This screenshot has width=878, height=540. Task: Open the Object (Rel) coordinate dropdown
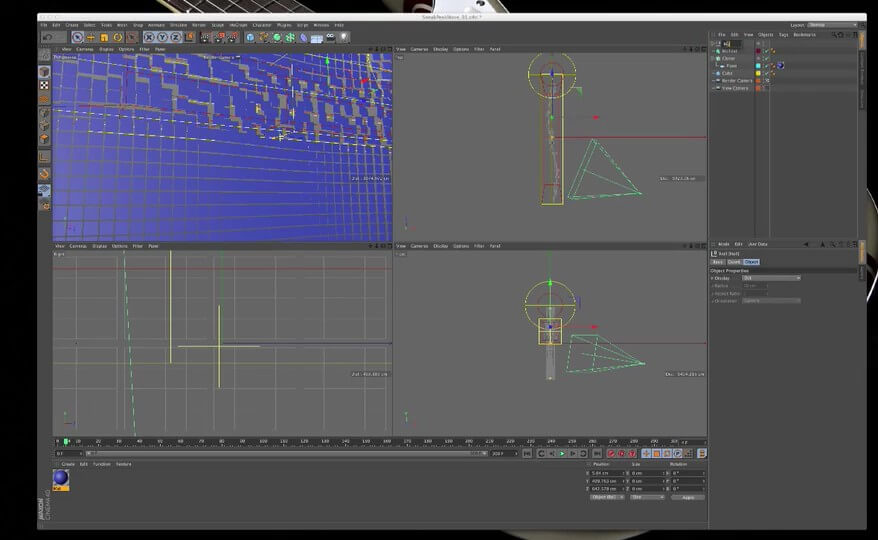(x=607, y=497)
